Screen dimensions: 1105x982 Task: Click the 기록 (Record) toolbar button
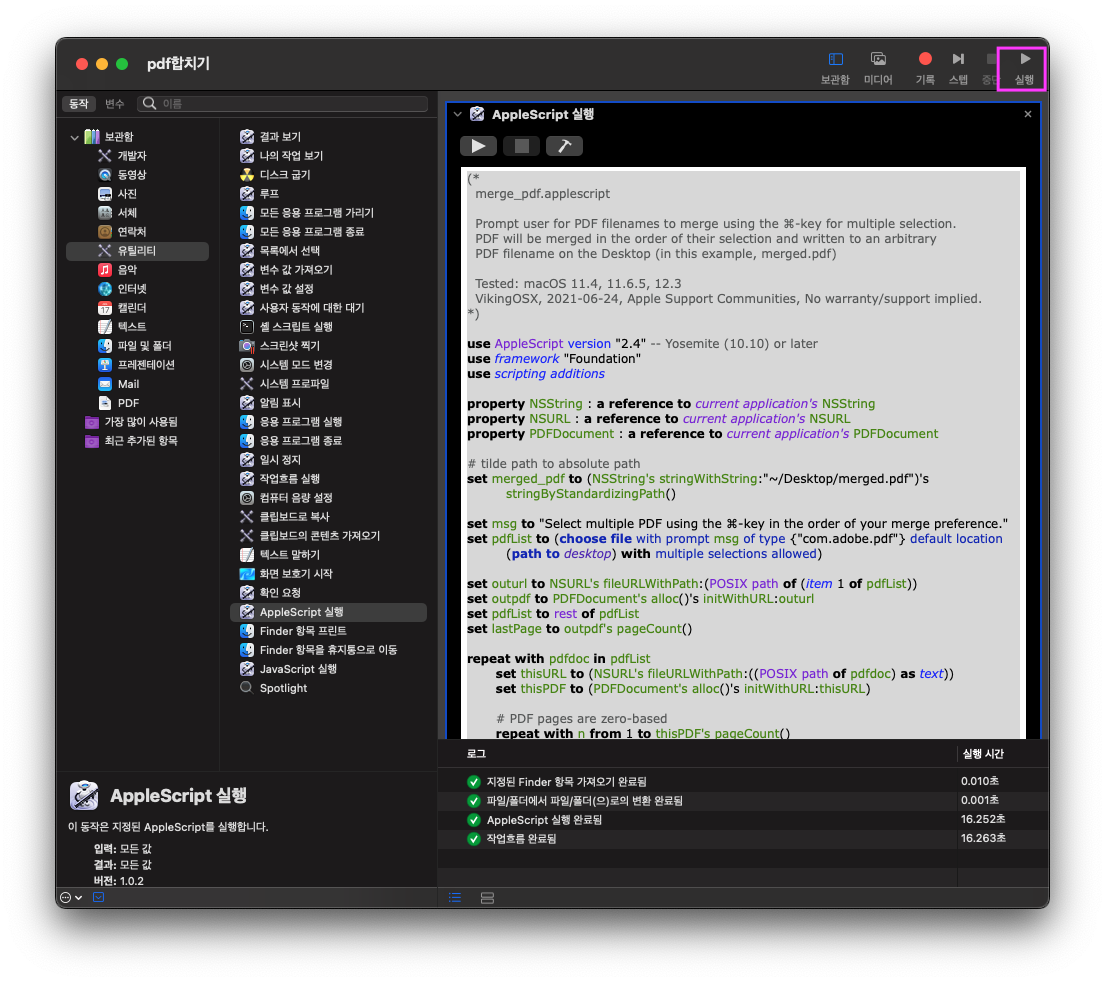tap(925, 68)
